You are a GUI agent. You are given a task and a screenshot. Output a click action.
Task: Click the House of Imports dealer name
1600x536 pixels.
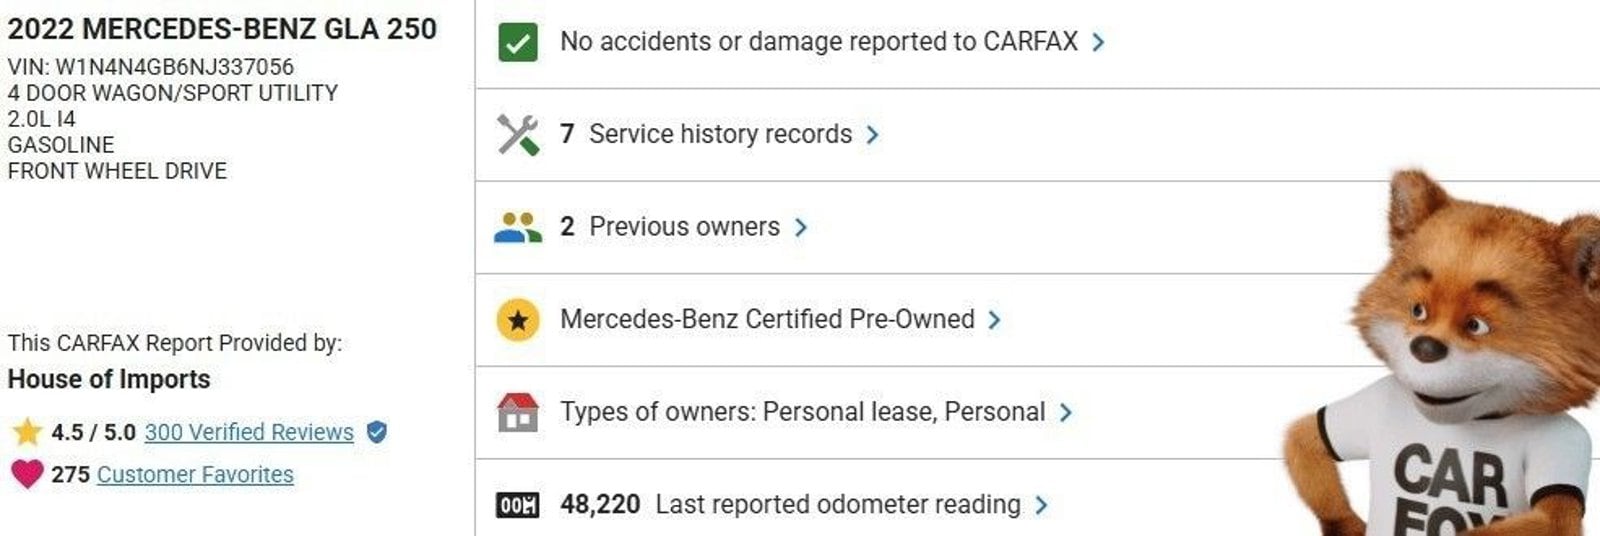109,379
